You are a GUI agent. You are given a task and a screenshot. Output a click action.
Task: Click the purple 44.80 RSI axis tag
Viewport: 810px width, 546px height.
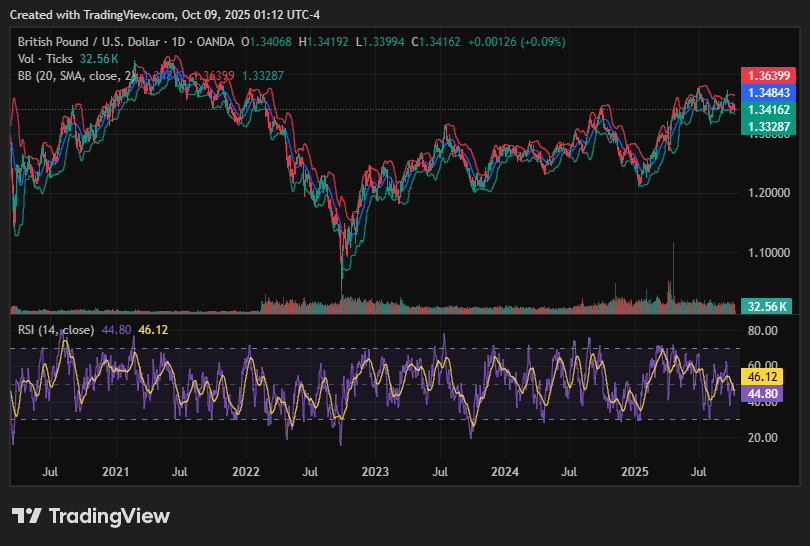(765, 394)
